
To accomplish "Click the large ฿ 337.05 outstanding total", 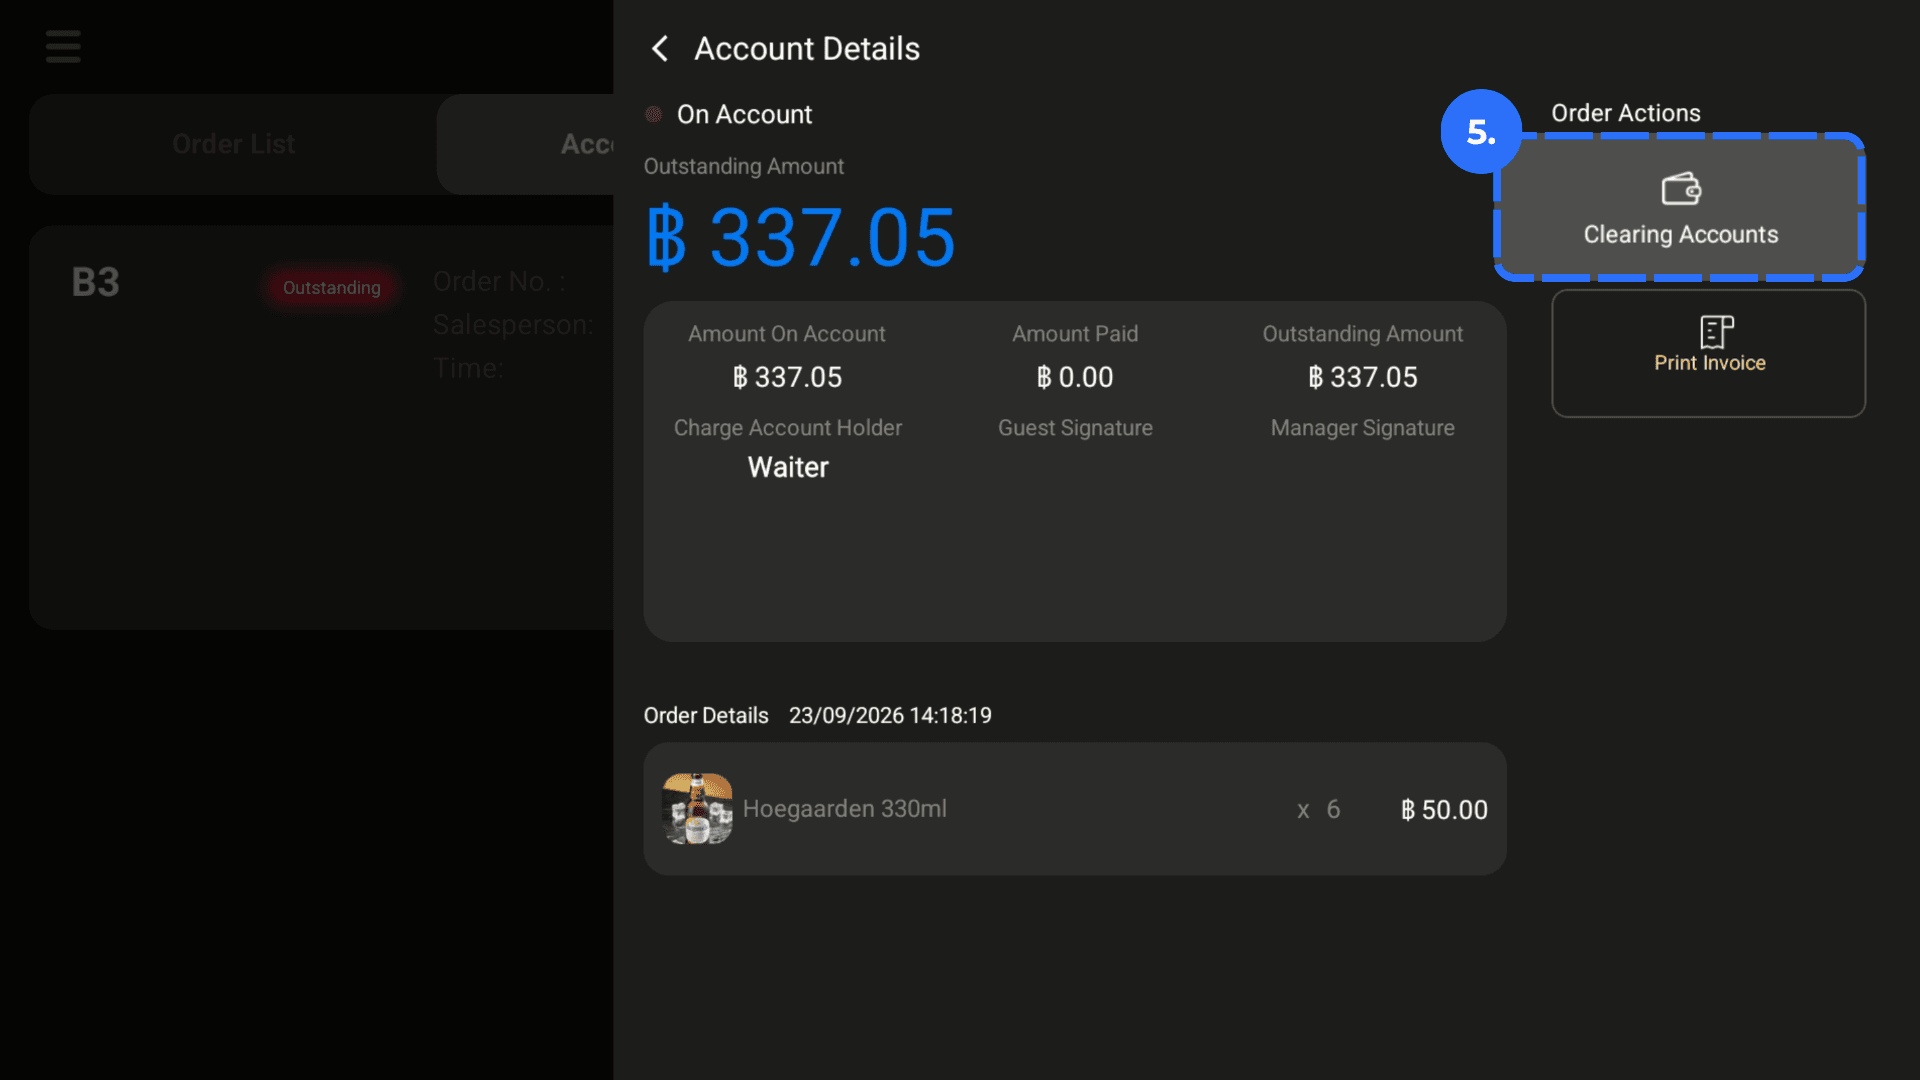I will tap(800, 238).
